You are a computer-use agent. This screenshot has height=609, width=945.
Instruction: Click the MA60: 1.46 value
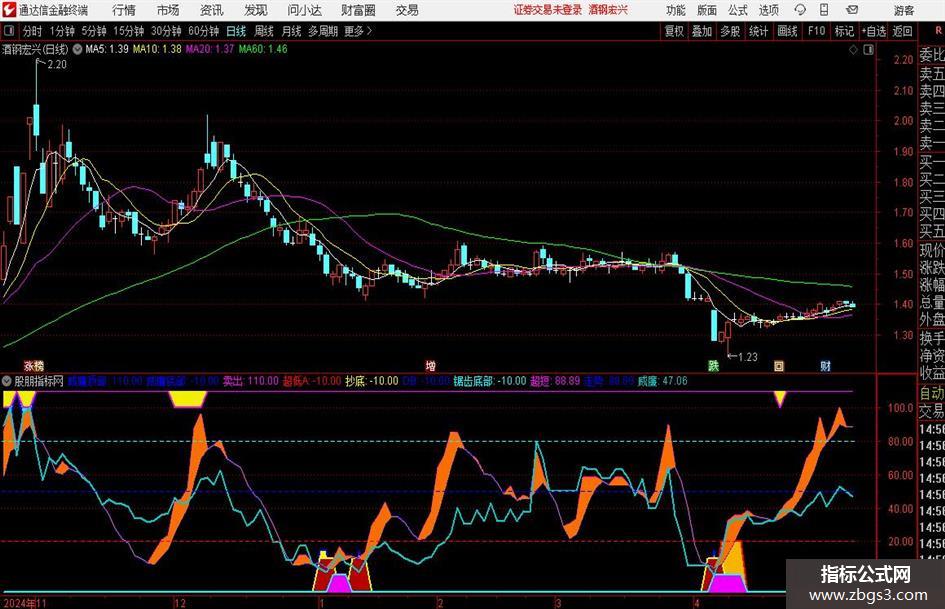(x=263, y=49)
